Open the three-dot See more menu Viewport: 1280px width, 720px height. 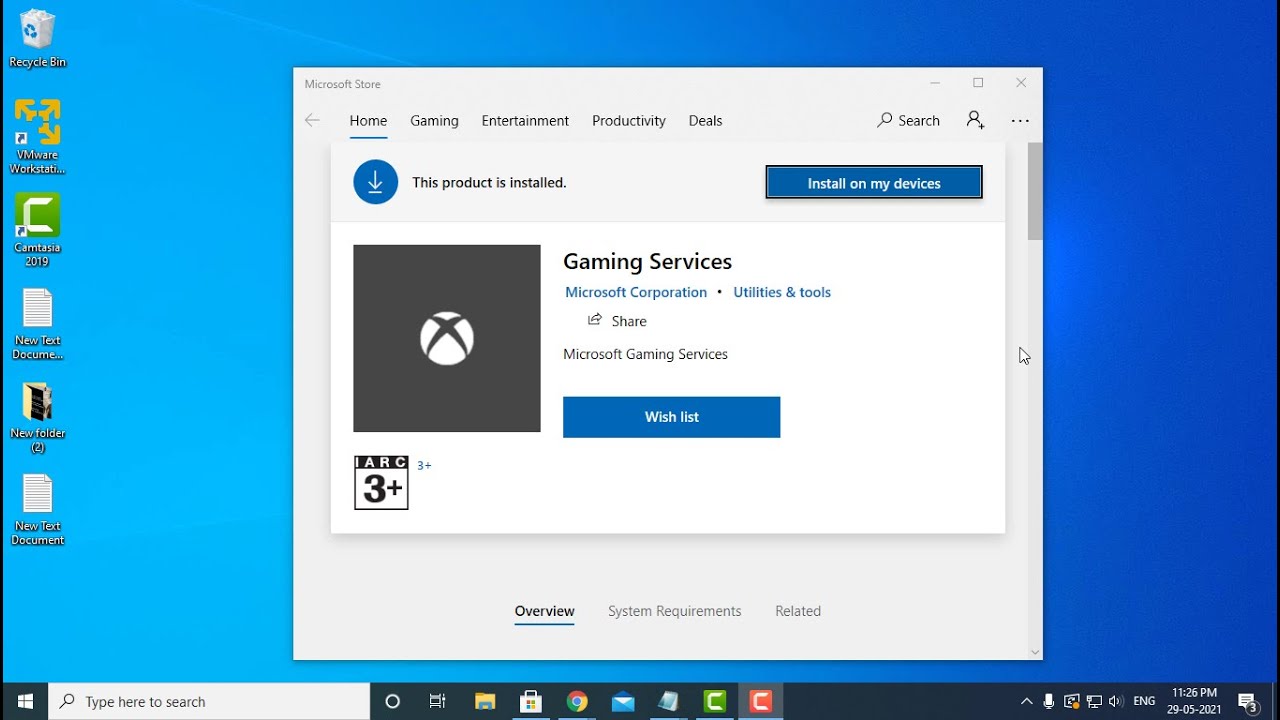[1020, 120]
